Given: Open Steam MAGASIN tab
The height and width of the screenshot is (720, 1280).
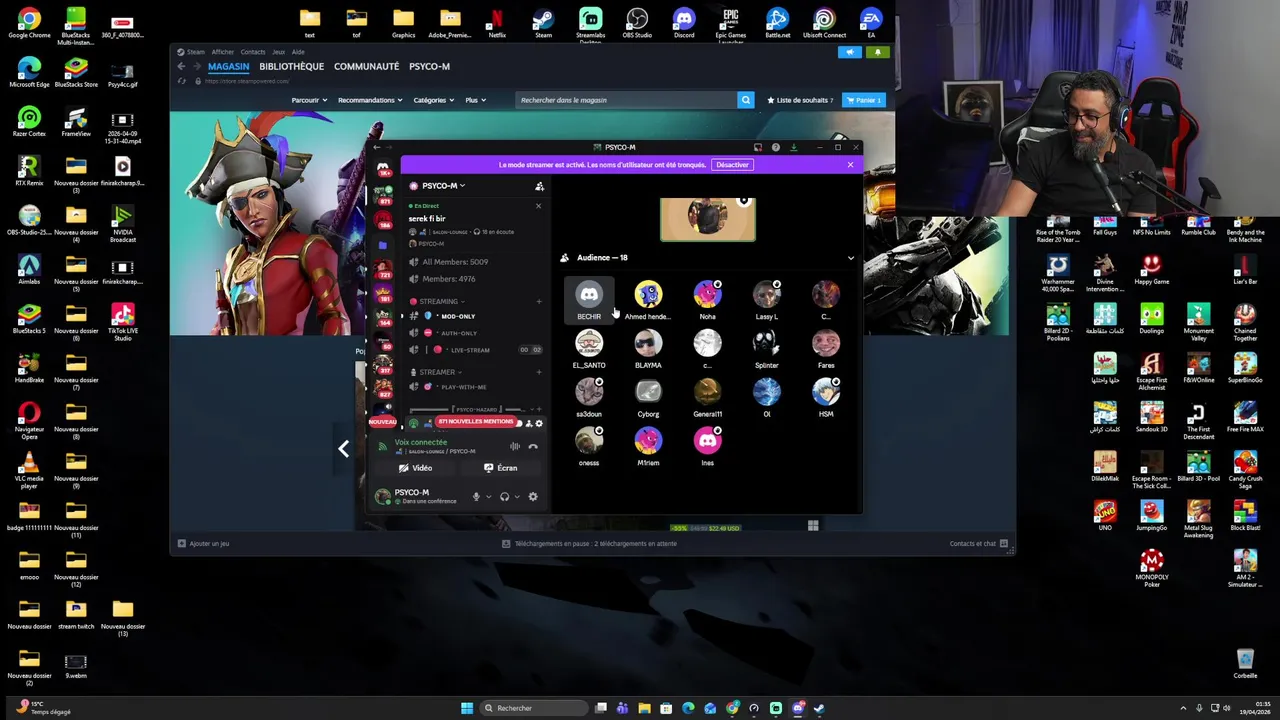Looking at the screenshot, I should click(x=229, y=66).
